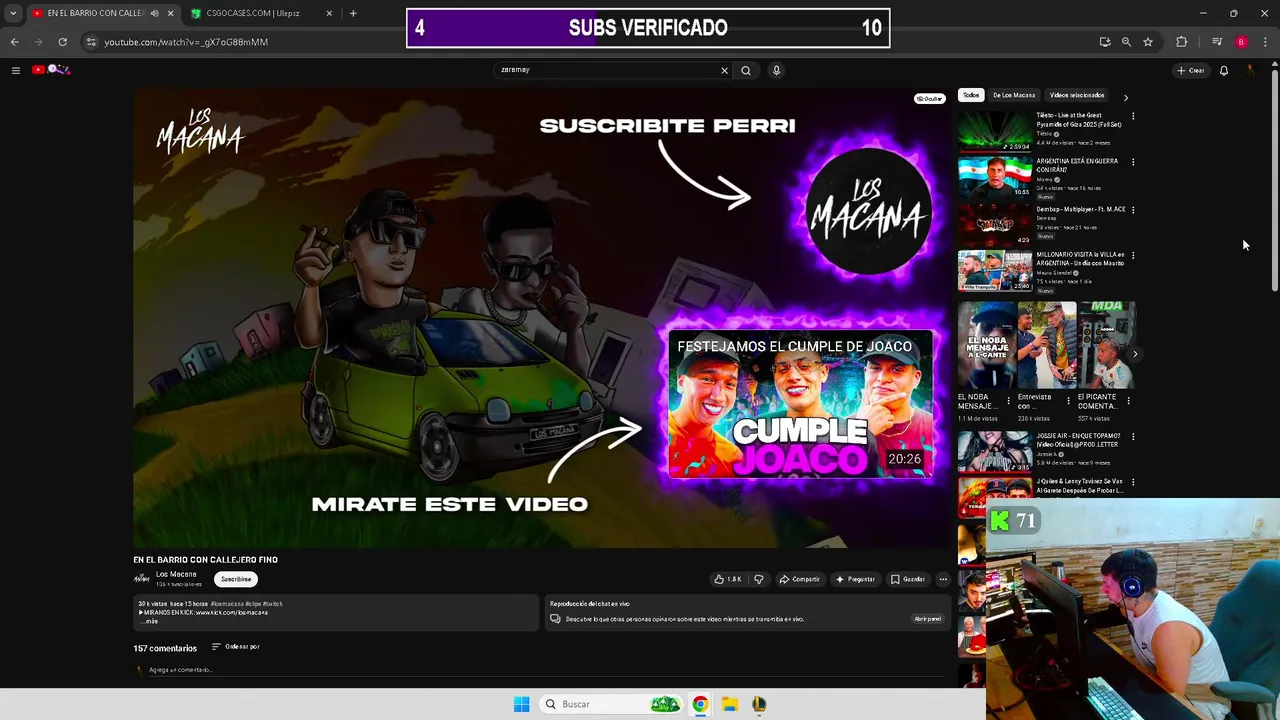The height and width of the screenshot is (720, 1280).
Task: Open options for Tiësto Giza video
Action: [x=1133, y=116]
